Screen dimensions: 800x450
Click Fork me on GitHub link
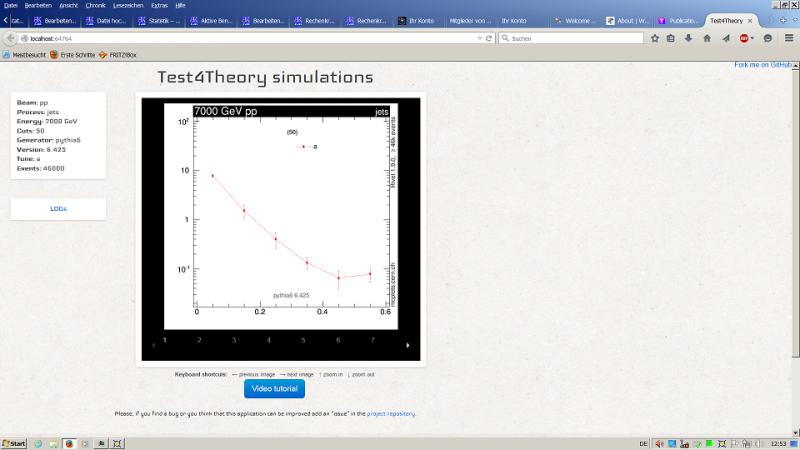coord(763,65)
